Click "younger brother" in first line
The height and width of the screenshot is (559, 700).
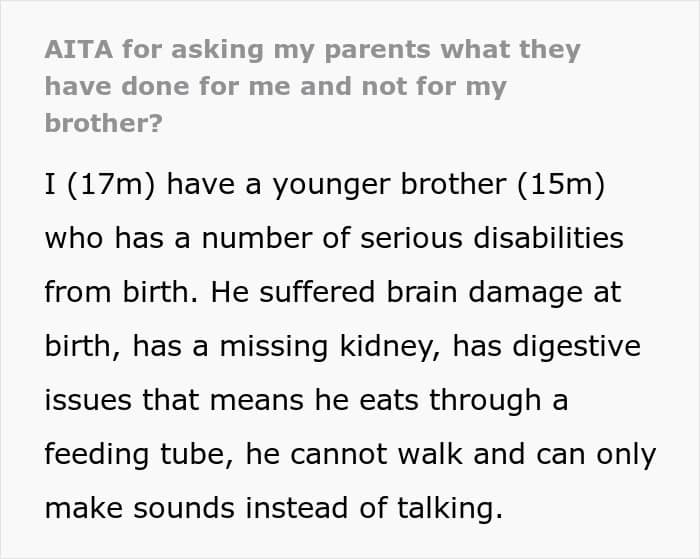coord(390,184)
